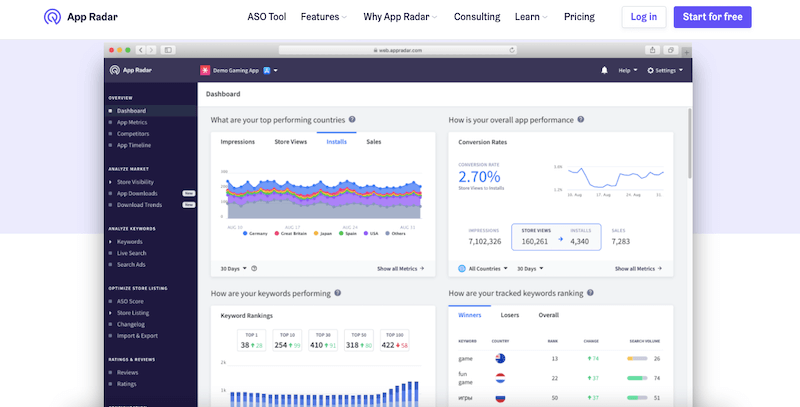800x407 pixels.
Task: Click the Safari share icon
Action: 652,50
